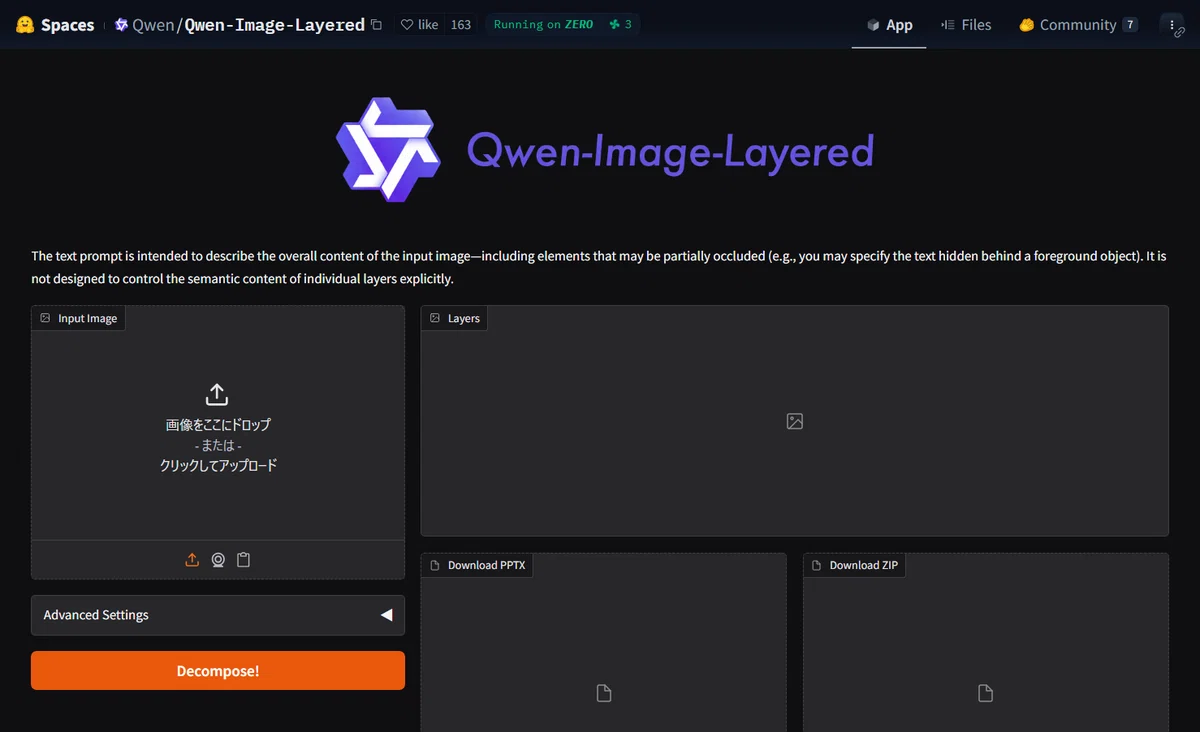Click the Download ZIP file label
Viewport: 1200px width, 732px height.
point(855,565)
